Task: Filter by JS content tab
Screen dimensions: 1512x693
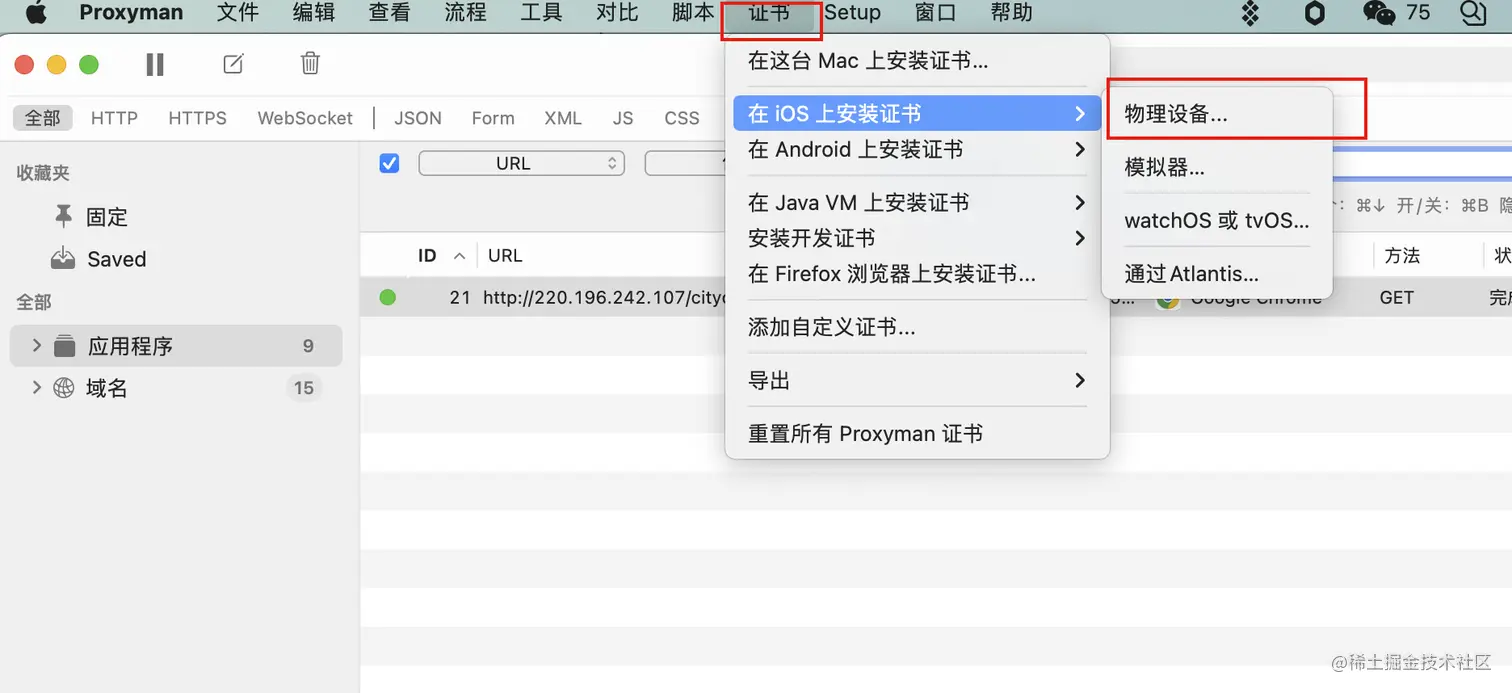Action: point(623,118)
